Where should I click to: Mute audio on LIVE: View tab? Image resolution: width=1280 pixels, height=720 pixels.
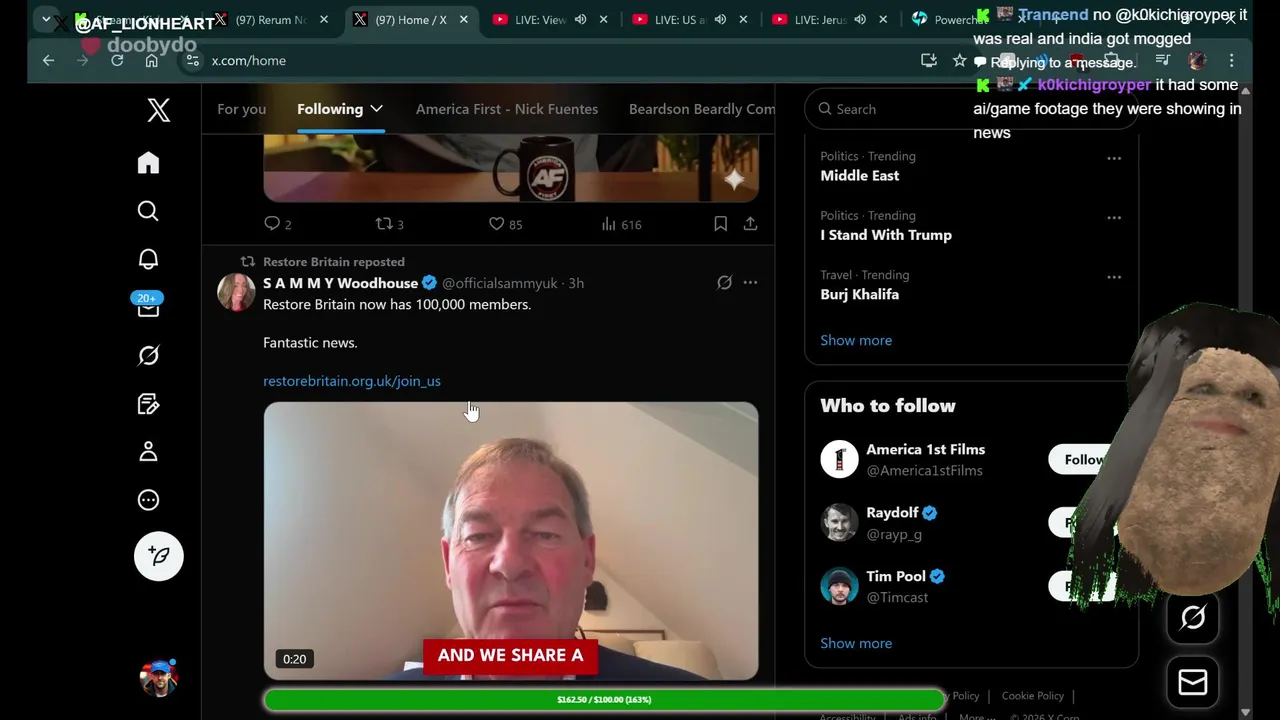click(x=580, y=19)
